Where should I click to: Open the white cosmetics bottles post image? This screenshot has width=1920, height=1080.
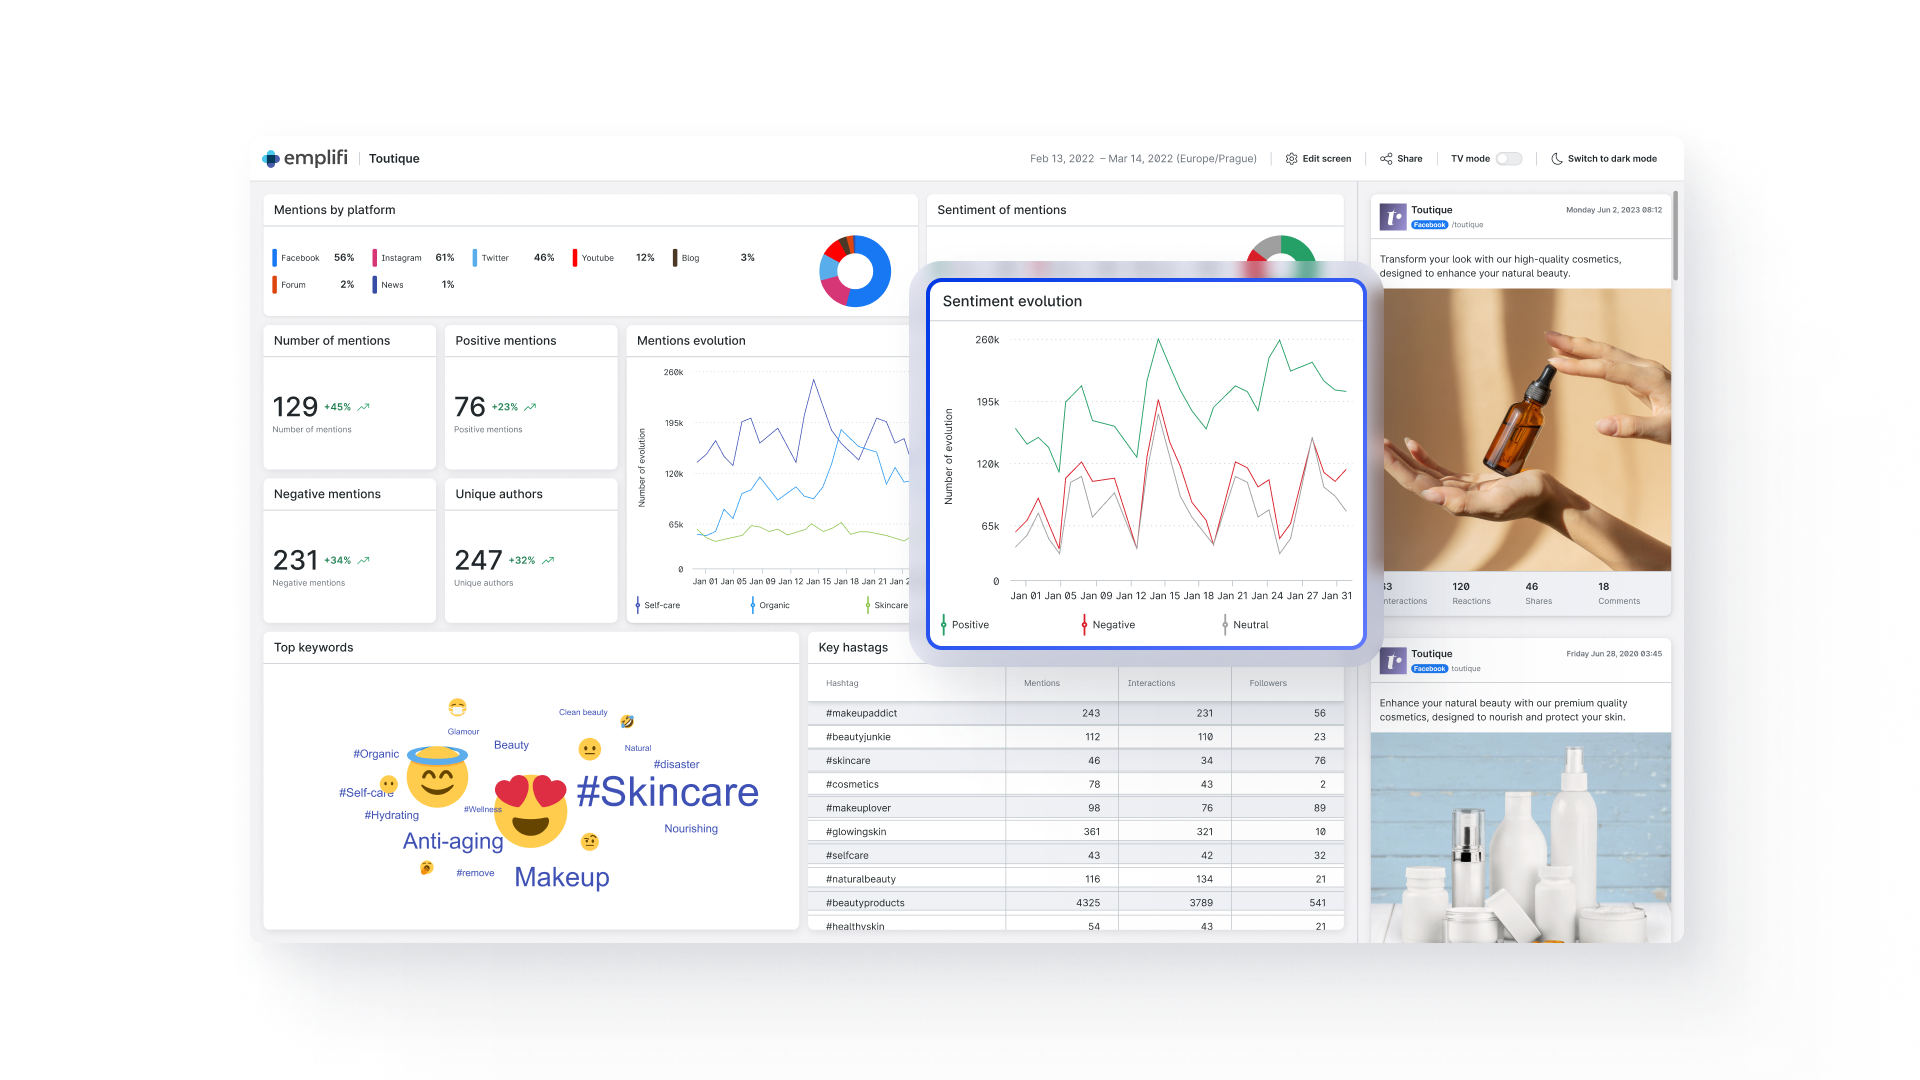[x=1521, y=838]
